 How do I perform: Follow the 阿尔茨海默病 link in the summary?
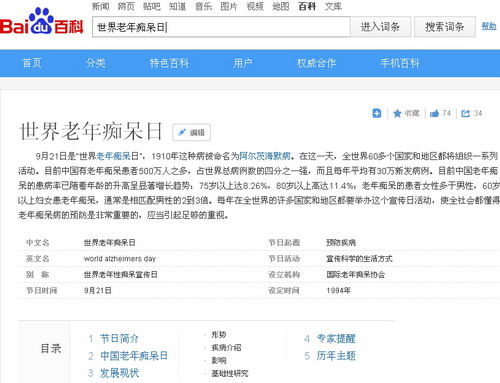[x=265, y=156]
